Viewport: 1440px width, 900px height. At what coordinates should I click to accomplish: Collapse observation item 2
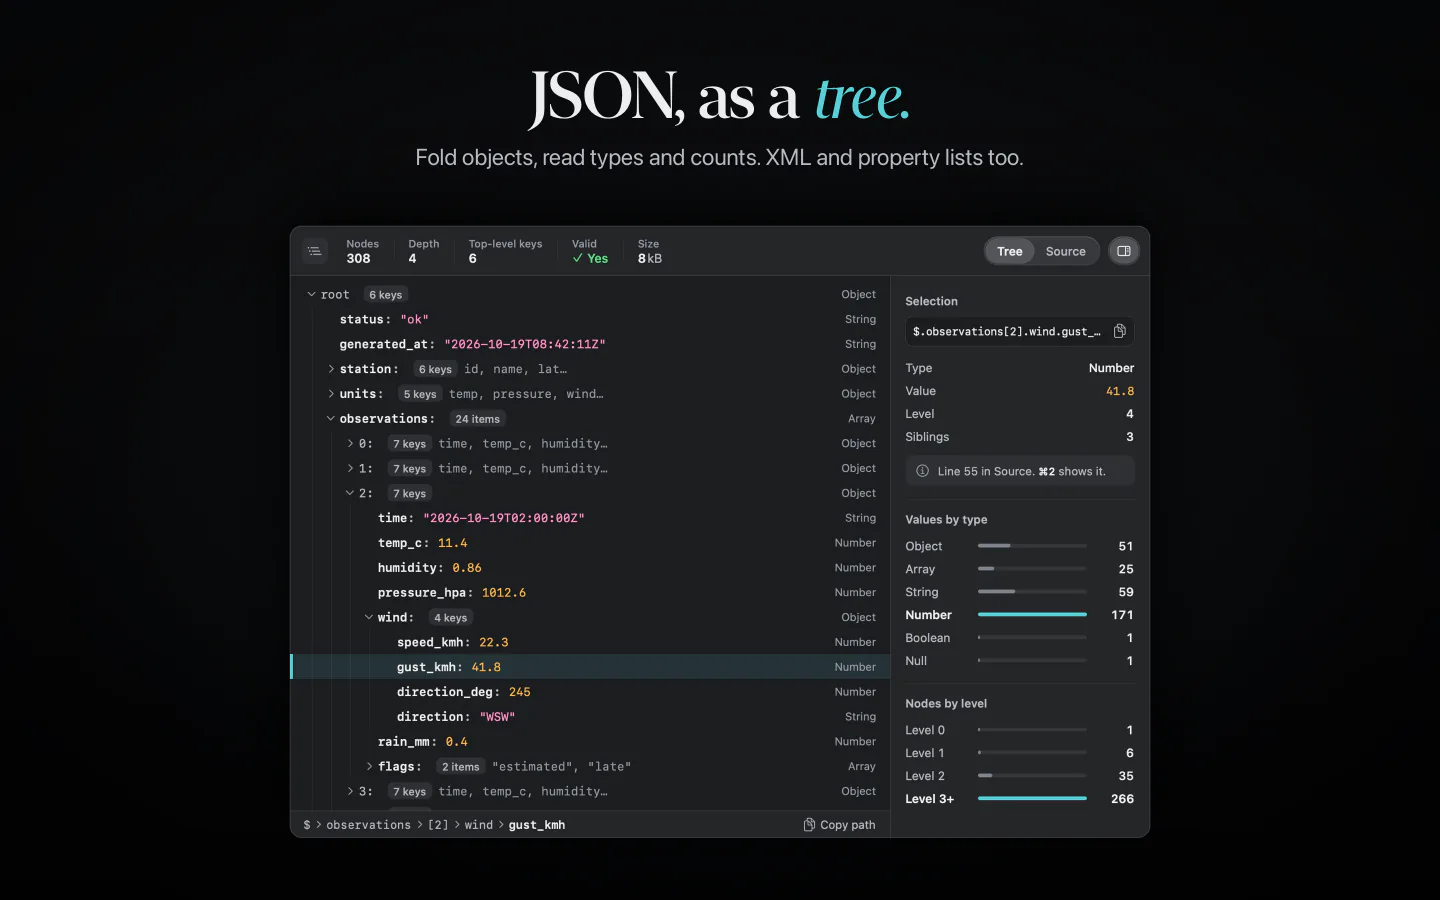pyautogui.click(x=350, y=493)
